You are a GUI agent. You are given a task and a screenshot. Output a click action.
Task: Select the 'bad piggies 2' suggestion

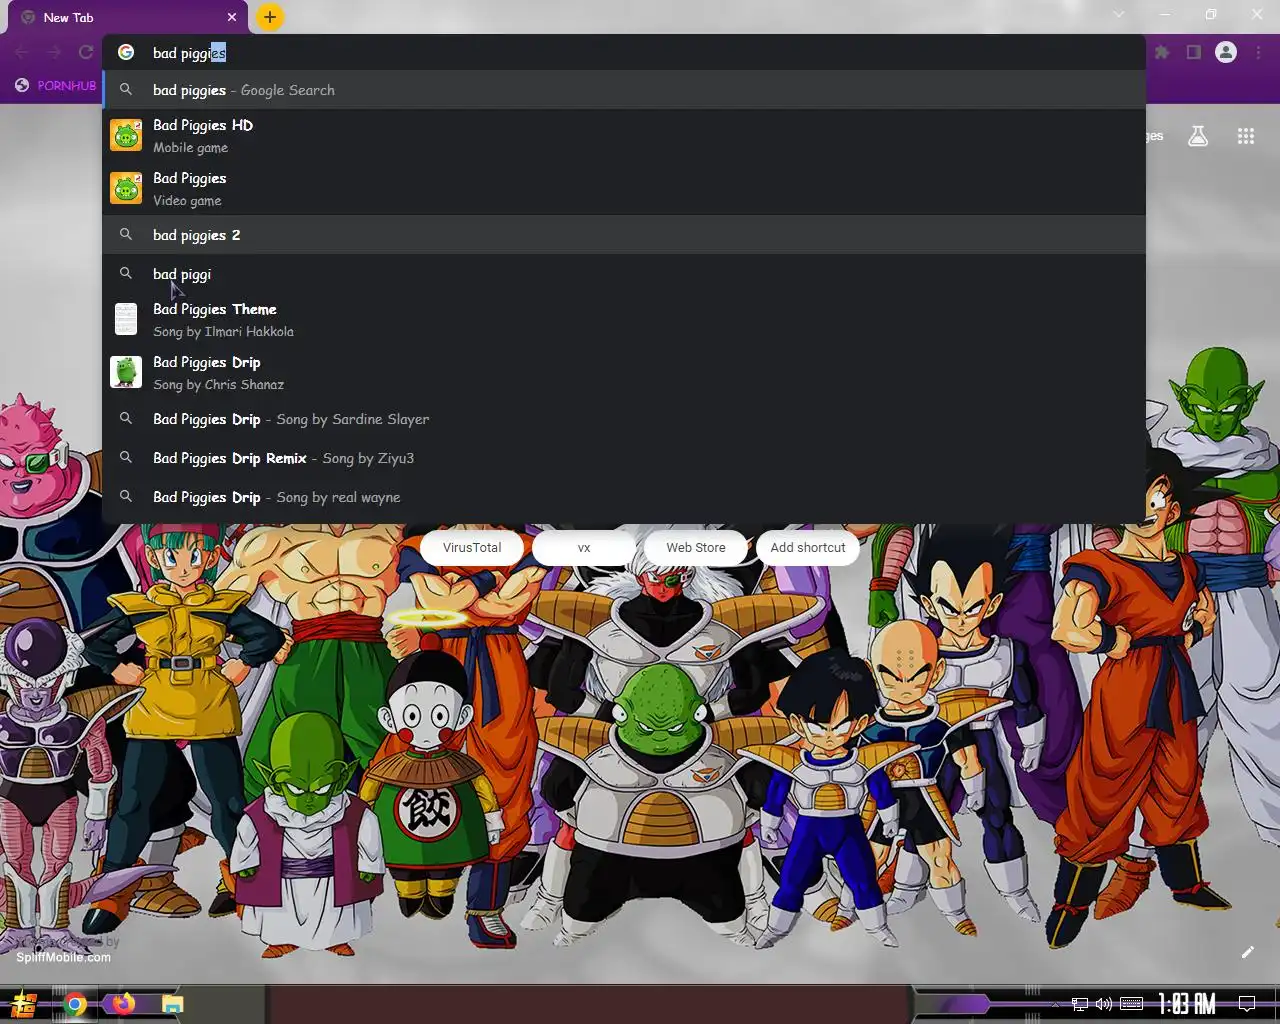(624, 235)
